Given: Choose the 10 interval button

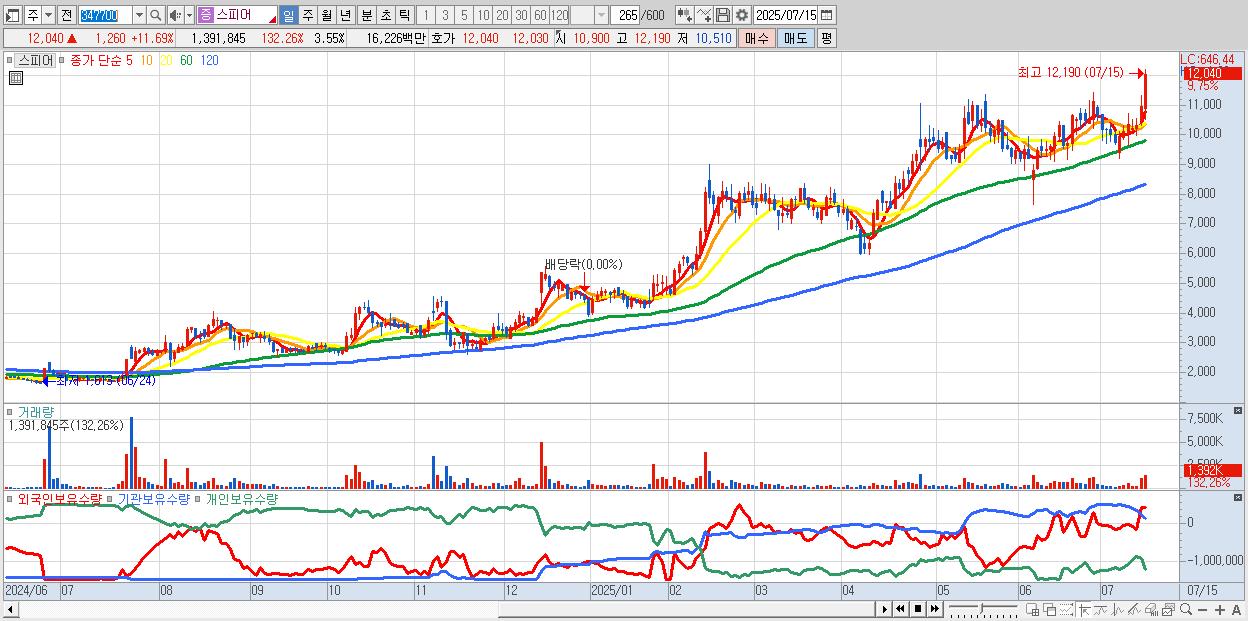Looking at the screenshot, I should tap(483, 15).
